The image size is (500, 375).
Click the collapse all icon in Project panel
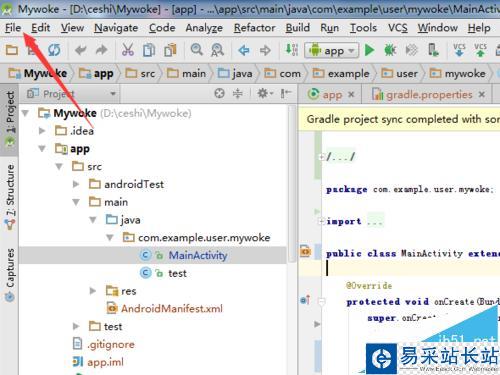point(237,93)
